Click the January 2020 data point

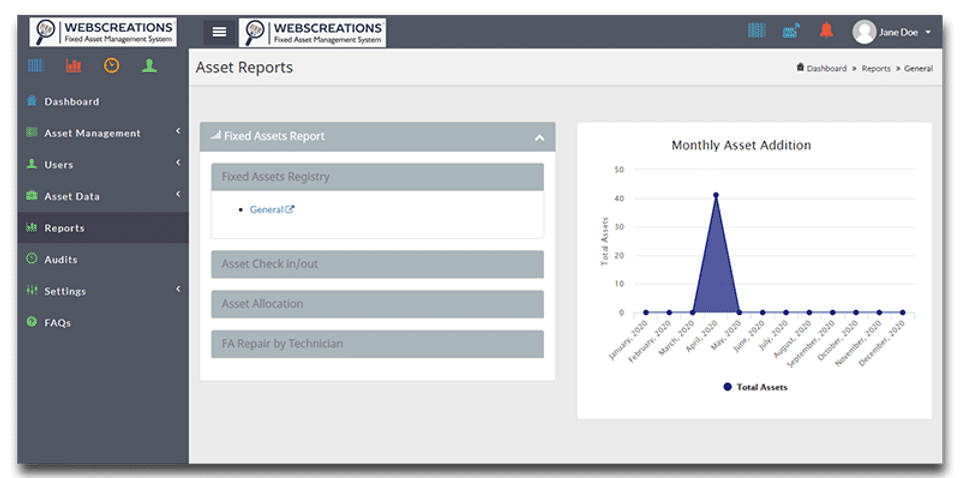[646, 312]
